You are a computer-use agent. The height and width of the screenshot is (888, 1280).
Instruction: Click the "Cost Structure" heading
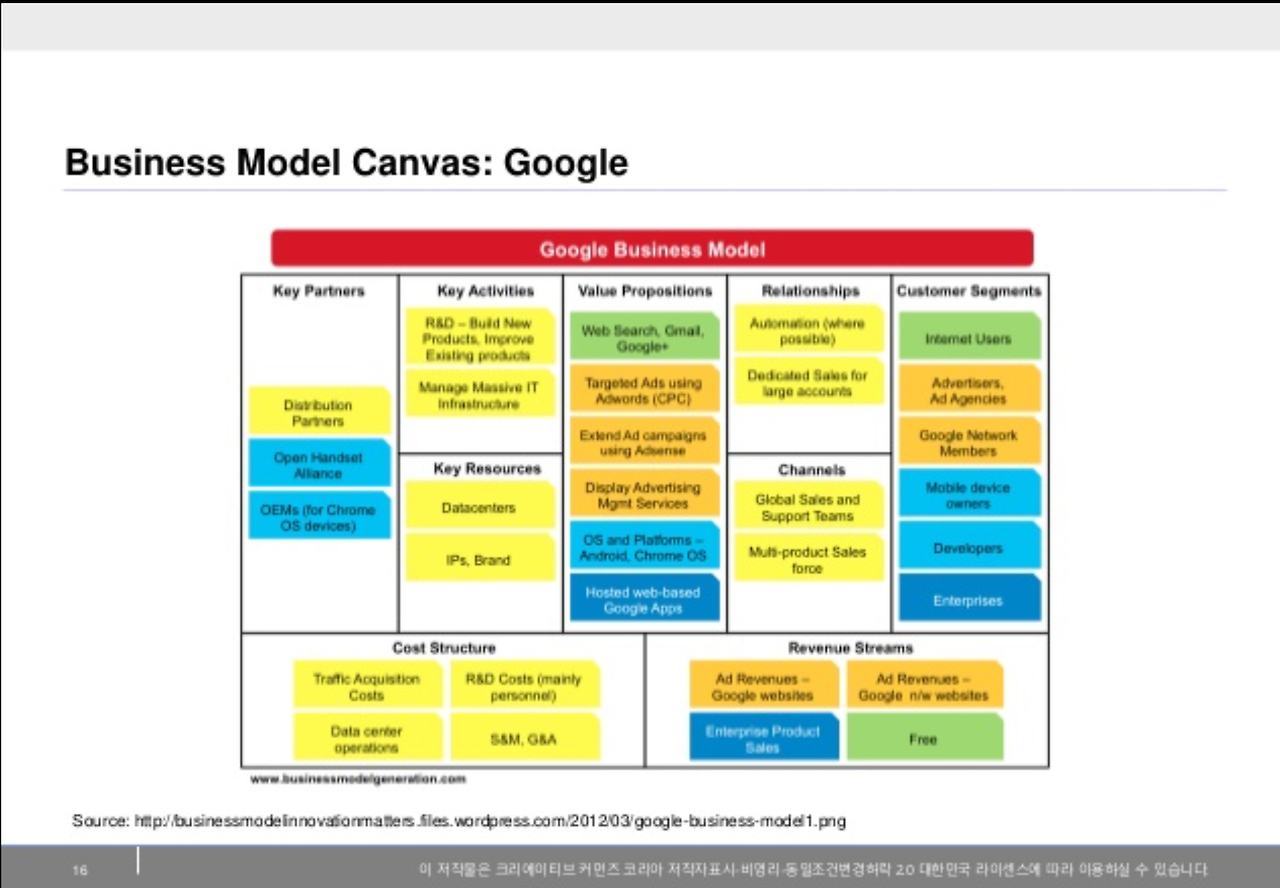pos(444,648)
